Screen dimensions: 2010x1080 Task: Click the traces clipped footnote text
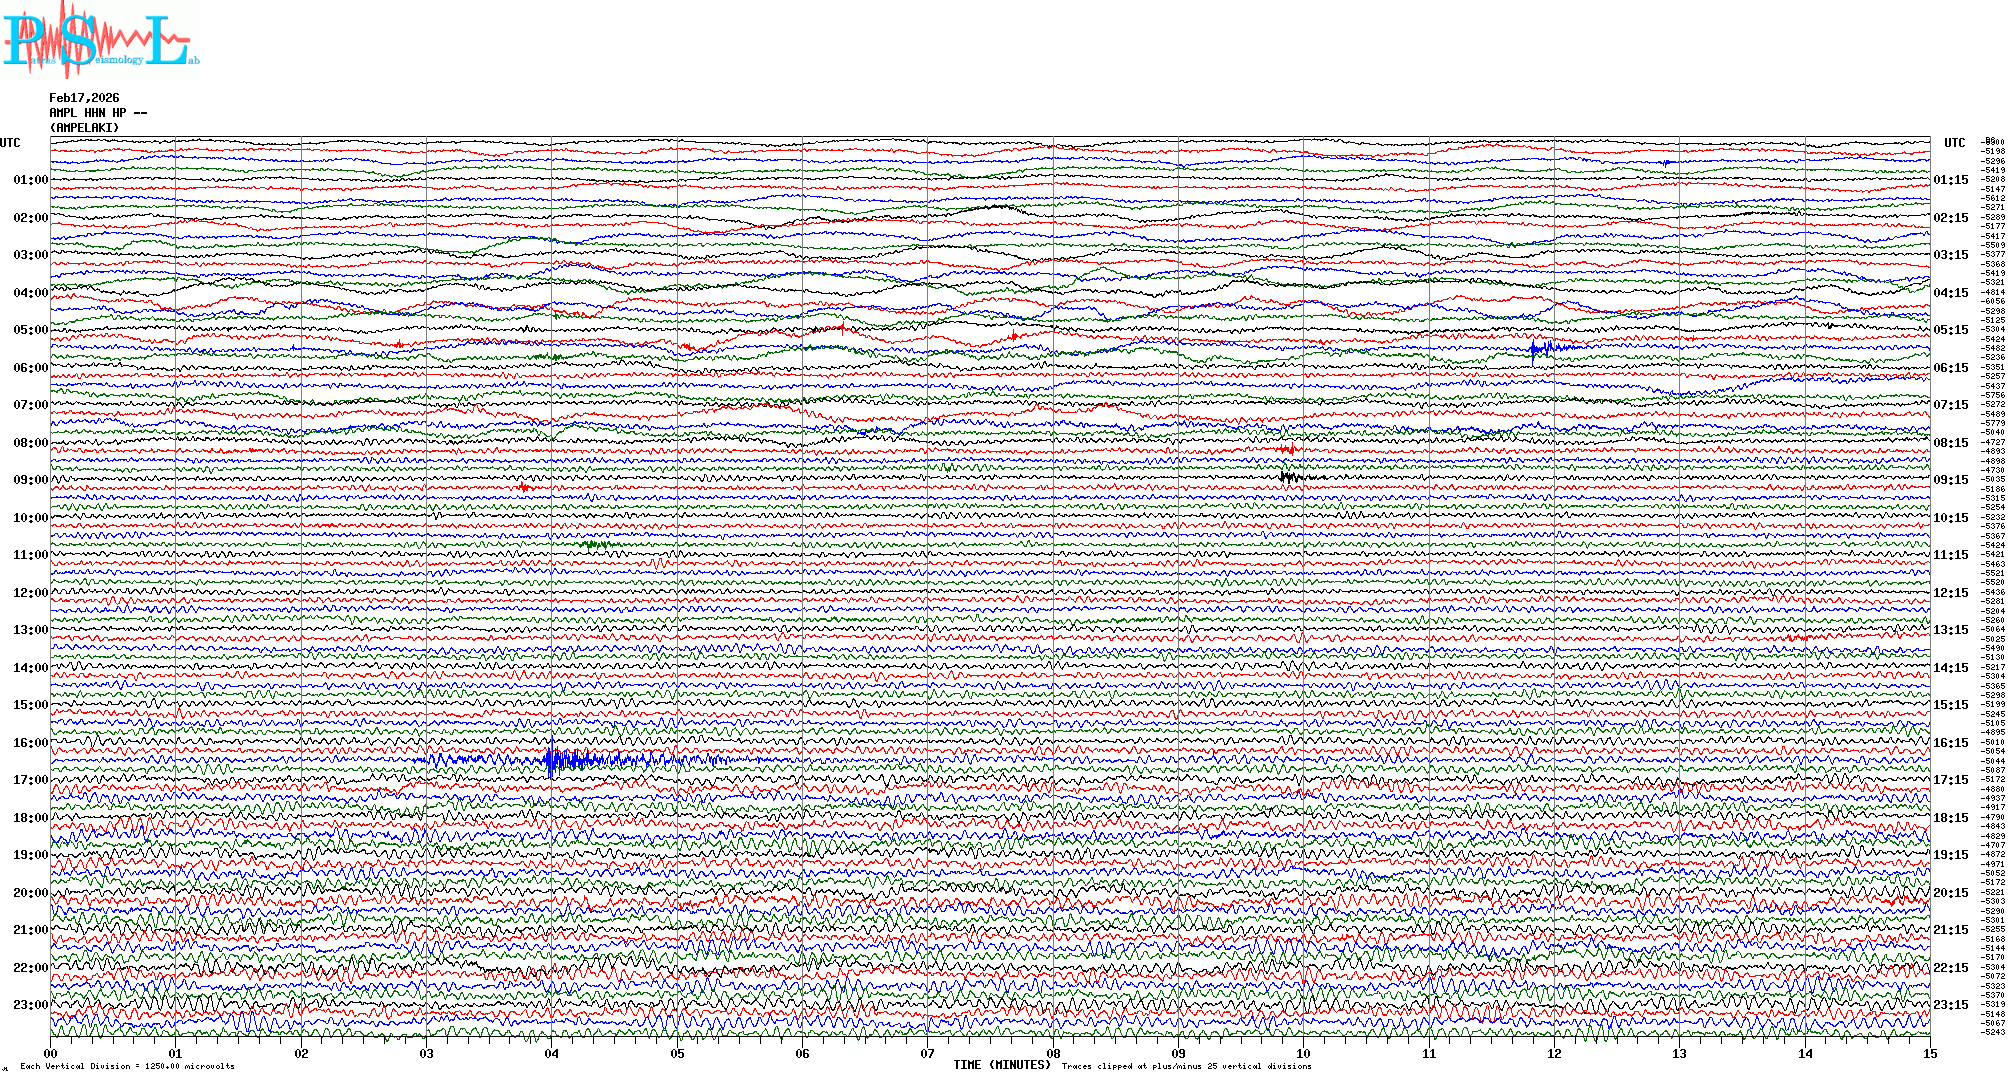point(1186,1066)
